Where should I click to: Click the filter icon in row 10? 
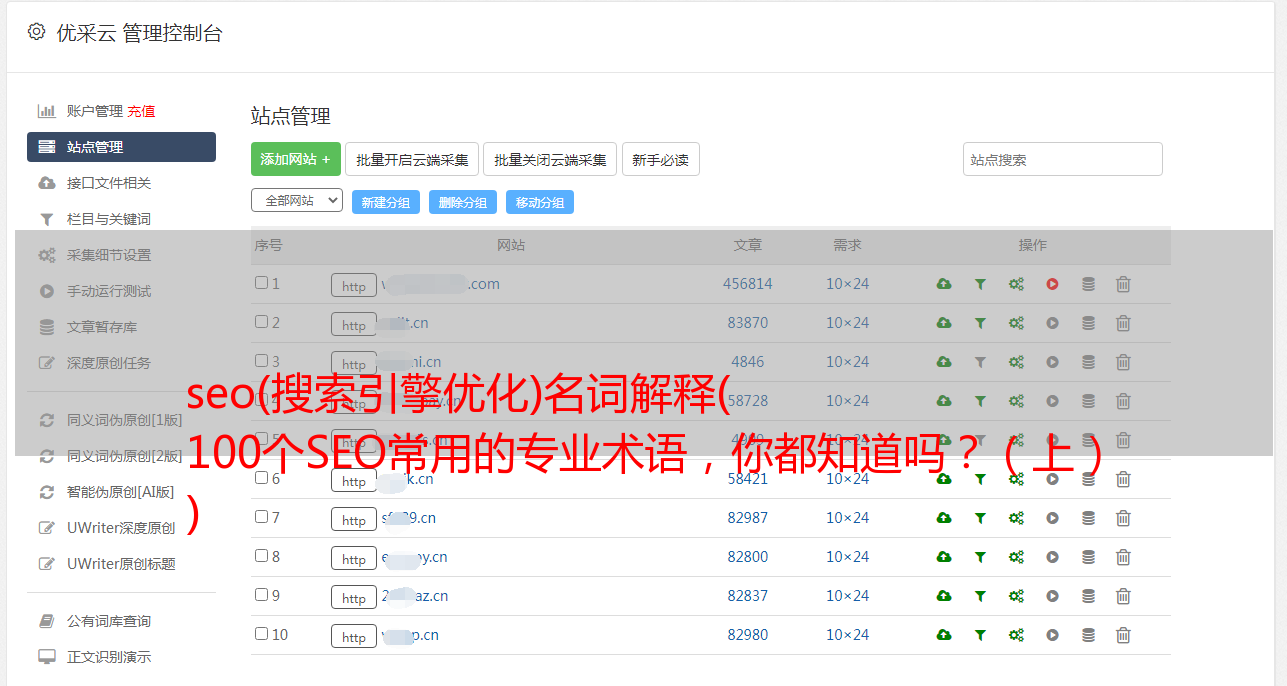coord(980,635)
